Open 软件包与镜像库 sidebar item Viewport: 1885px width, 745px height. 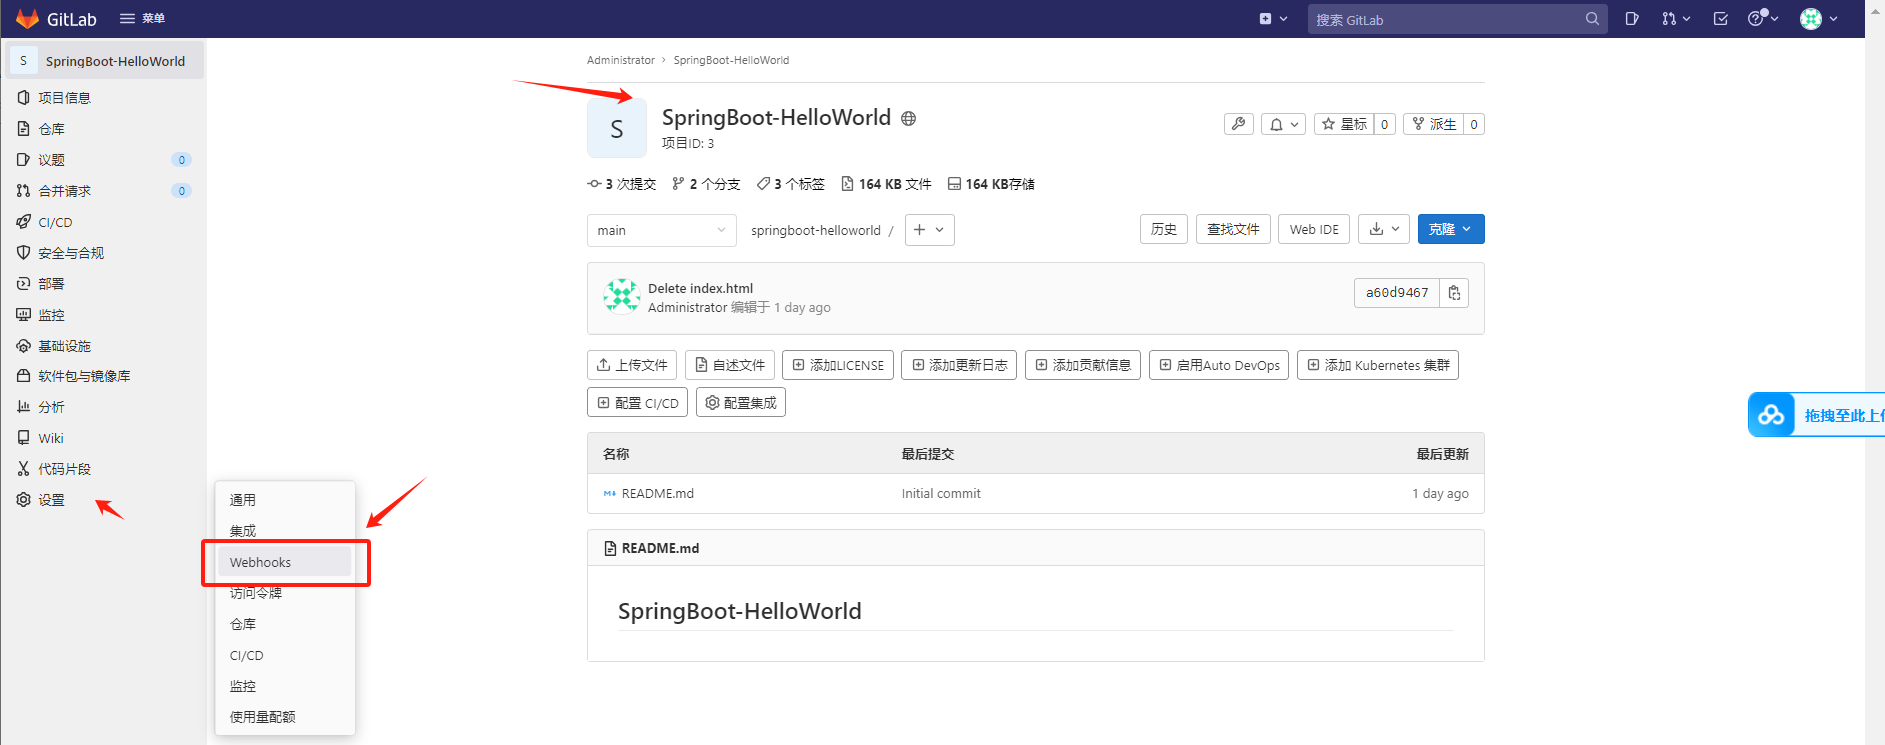point(104,376)
